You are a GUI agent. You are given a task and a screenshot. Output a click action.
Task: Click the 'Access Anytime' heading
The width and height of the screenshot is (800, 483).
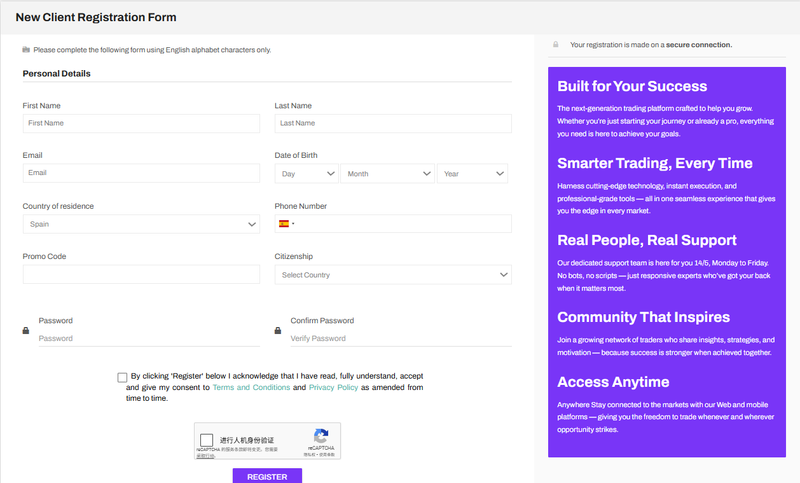click(x=613, y=382)
